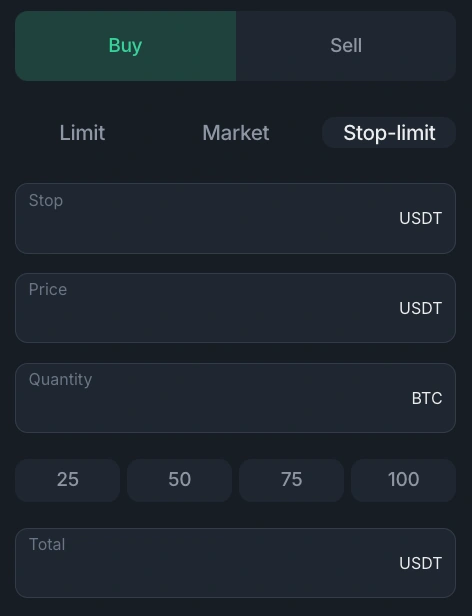Image resolution: width=472 pixels, height=616 pixels.
Task: Focus the Stop price input field
Action: (235, 218)
